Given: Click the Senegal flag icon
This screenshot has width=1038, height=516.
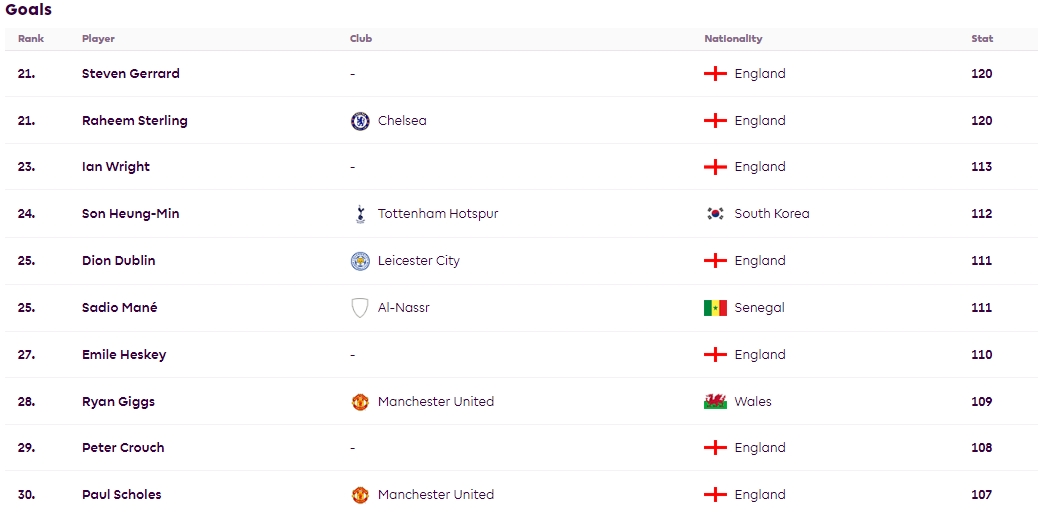Looking at the screenshot, I should pos(715,308).
